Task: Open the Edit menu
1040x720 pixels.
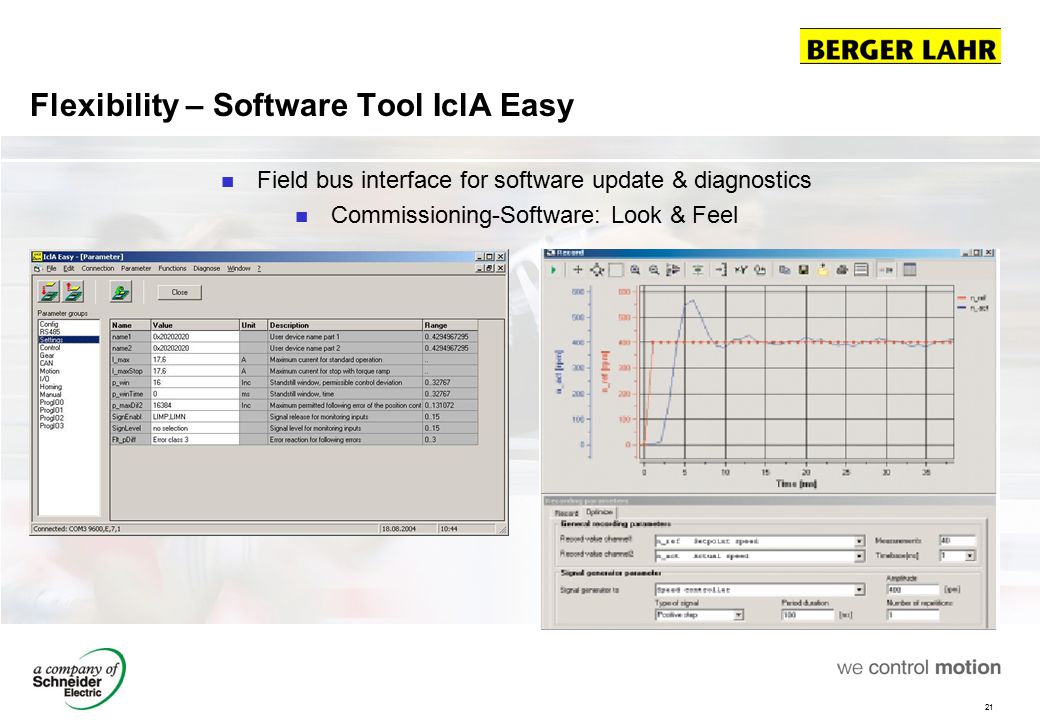Action: point(68,269)
